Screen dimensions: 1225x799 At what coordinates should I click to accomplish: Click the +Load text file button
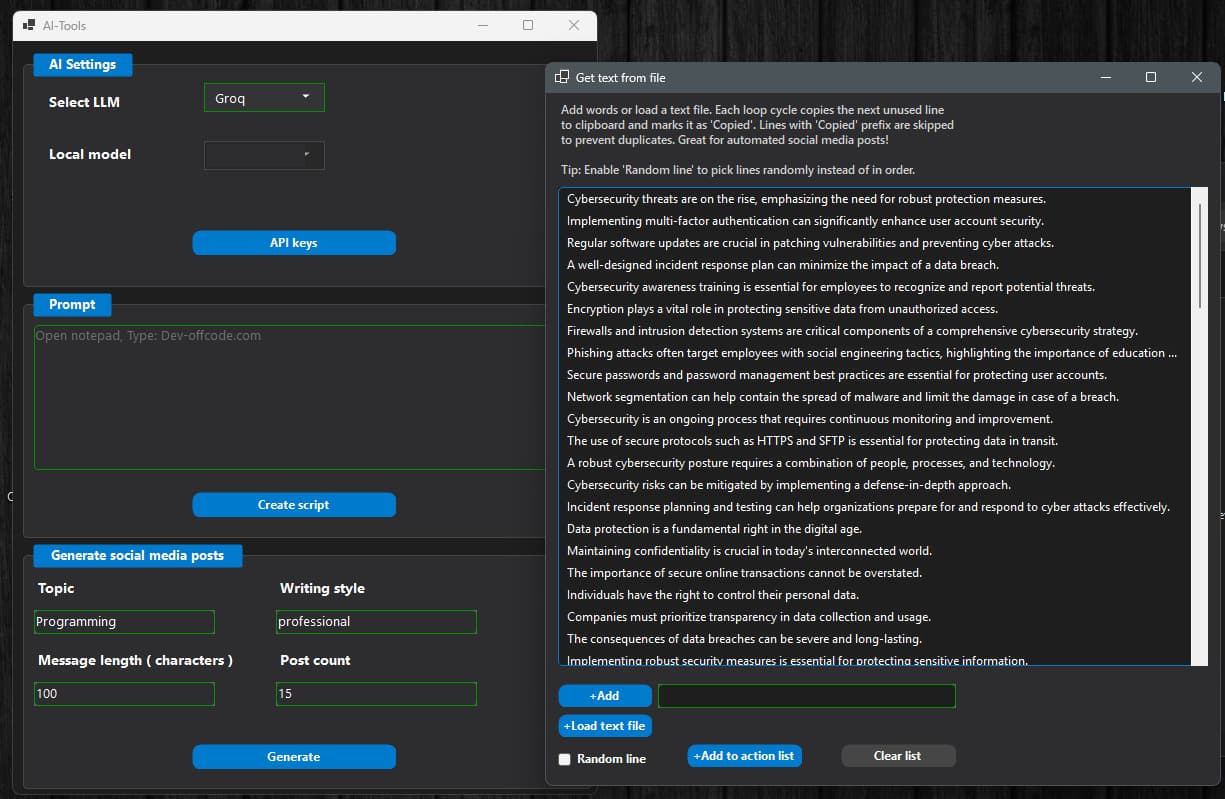[x=605, y=726]
